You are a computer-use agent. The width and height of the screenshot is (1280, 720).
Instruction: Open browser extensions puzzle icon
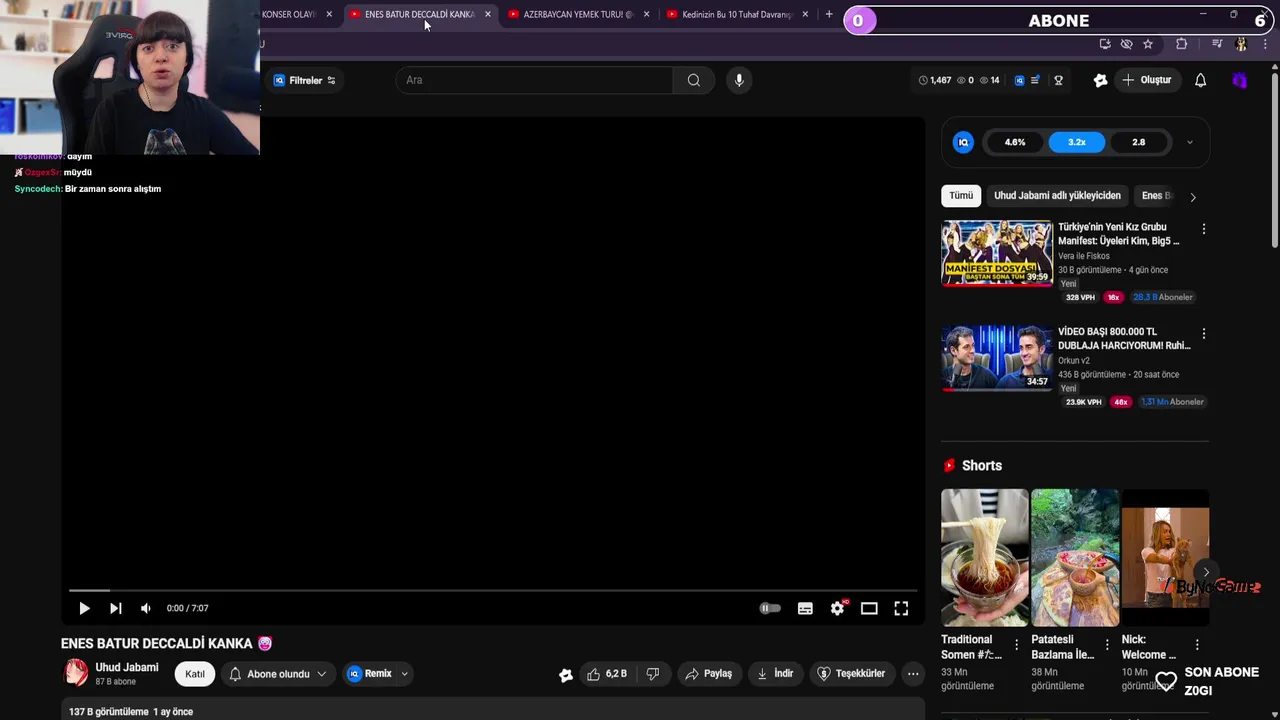coord(1182,44)
